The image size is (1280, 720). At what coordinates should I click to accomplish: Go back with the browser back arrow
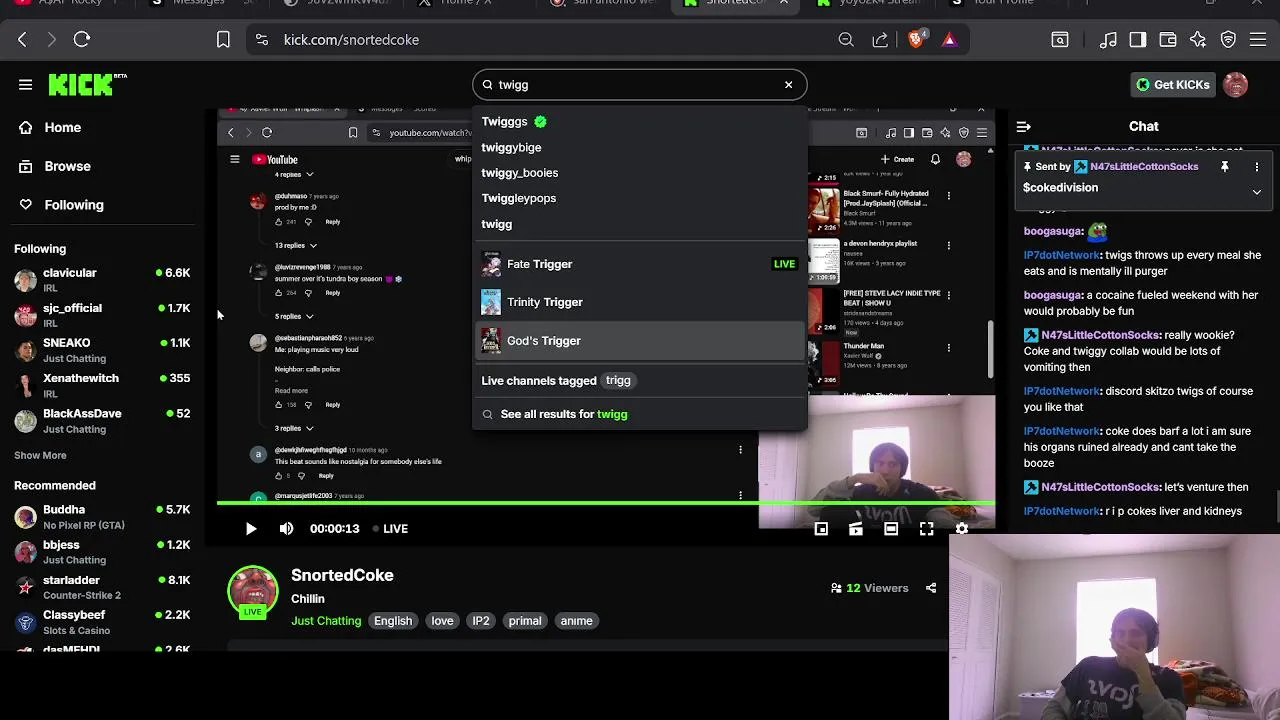point(22,40)
